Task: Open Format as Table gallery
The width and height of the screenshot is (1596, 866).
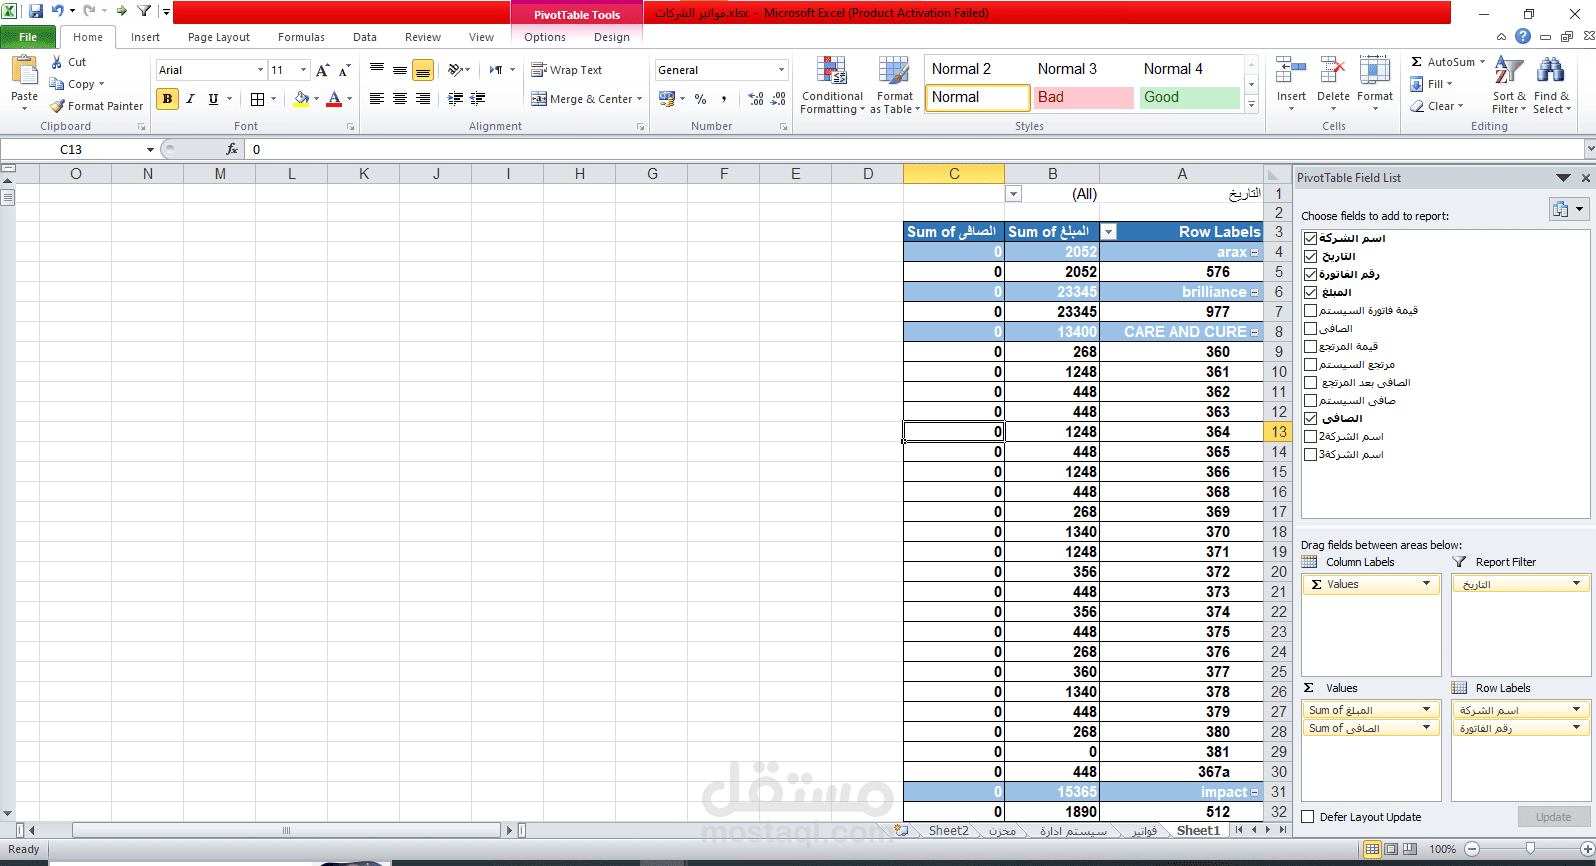Action: click(x=895, y=86)
